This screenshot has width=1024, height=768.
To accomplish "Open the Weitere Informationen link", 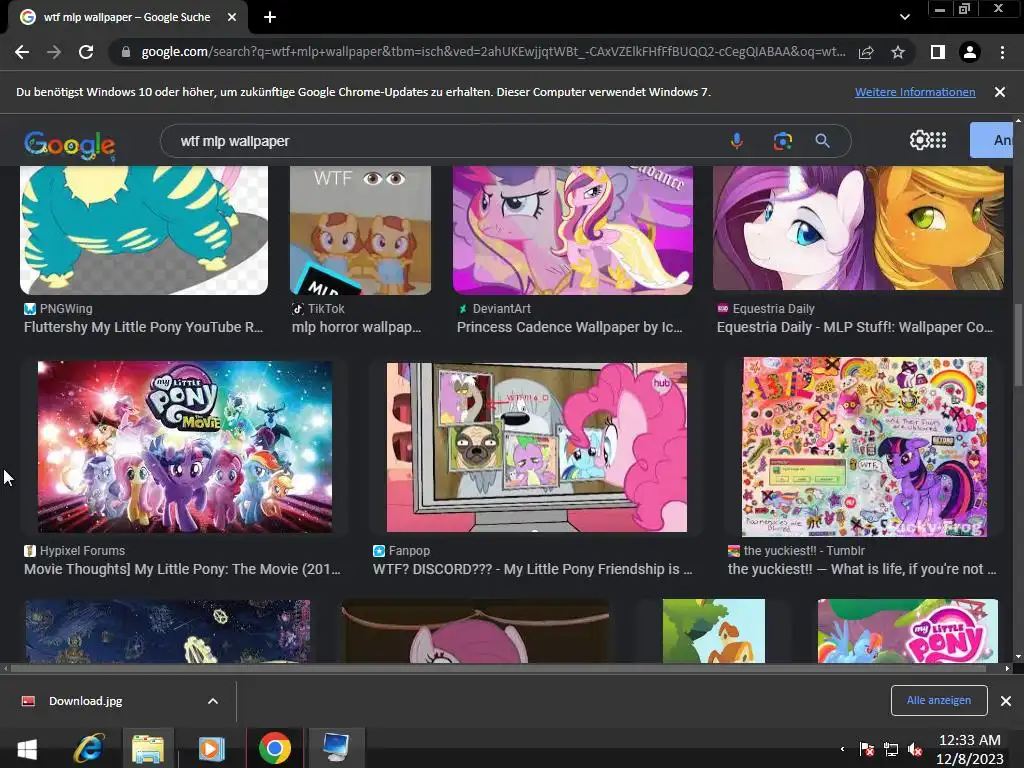I will pos(915,92).
